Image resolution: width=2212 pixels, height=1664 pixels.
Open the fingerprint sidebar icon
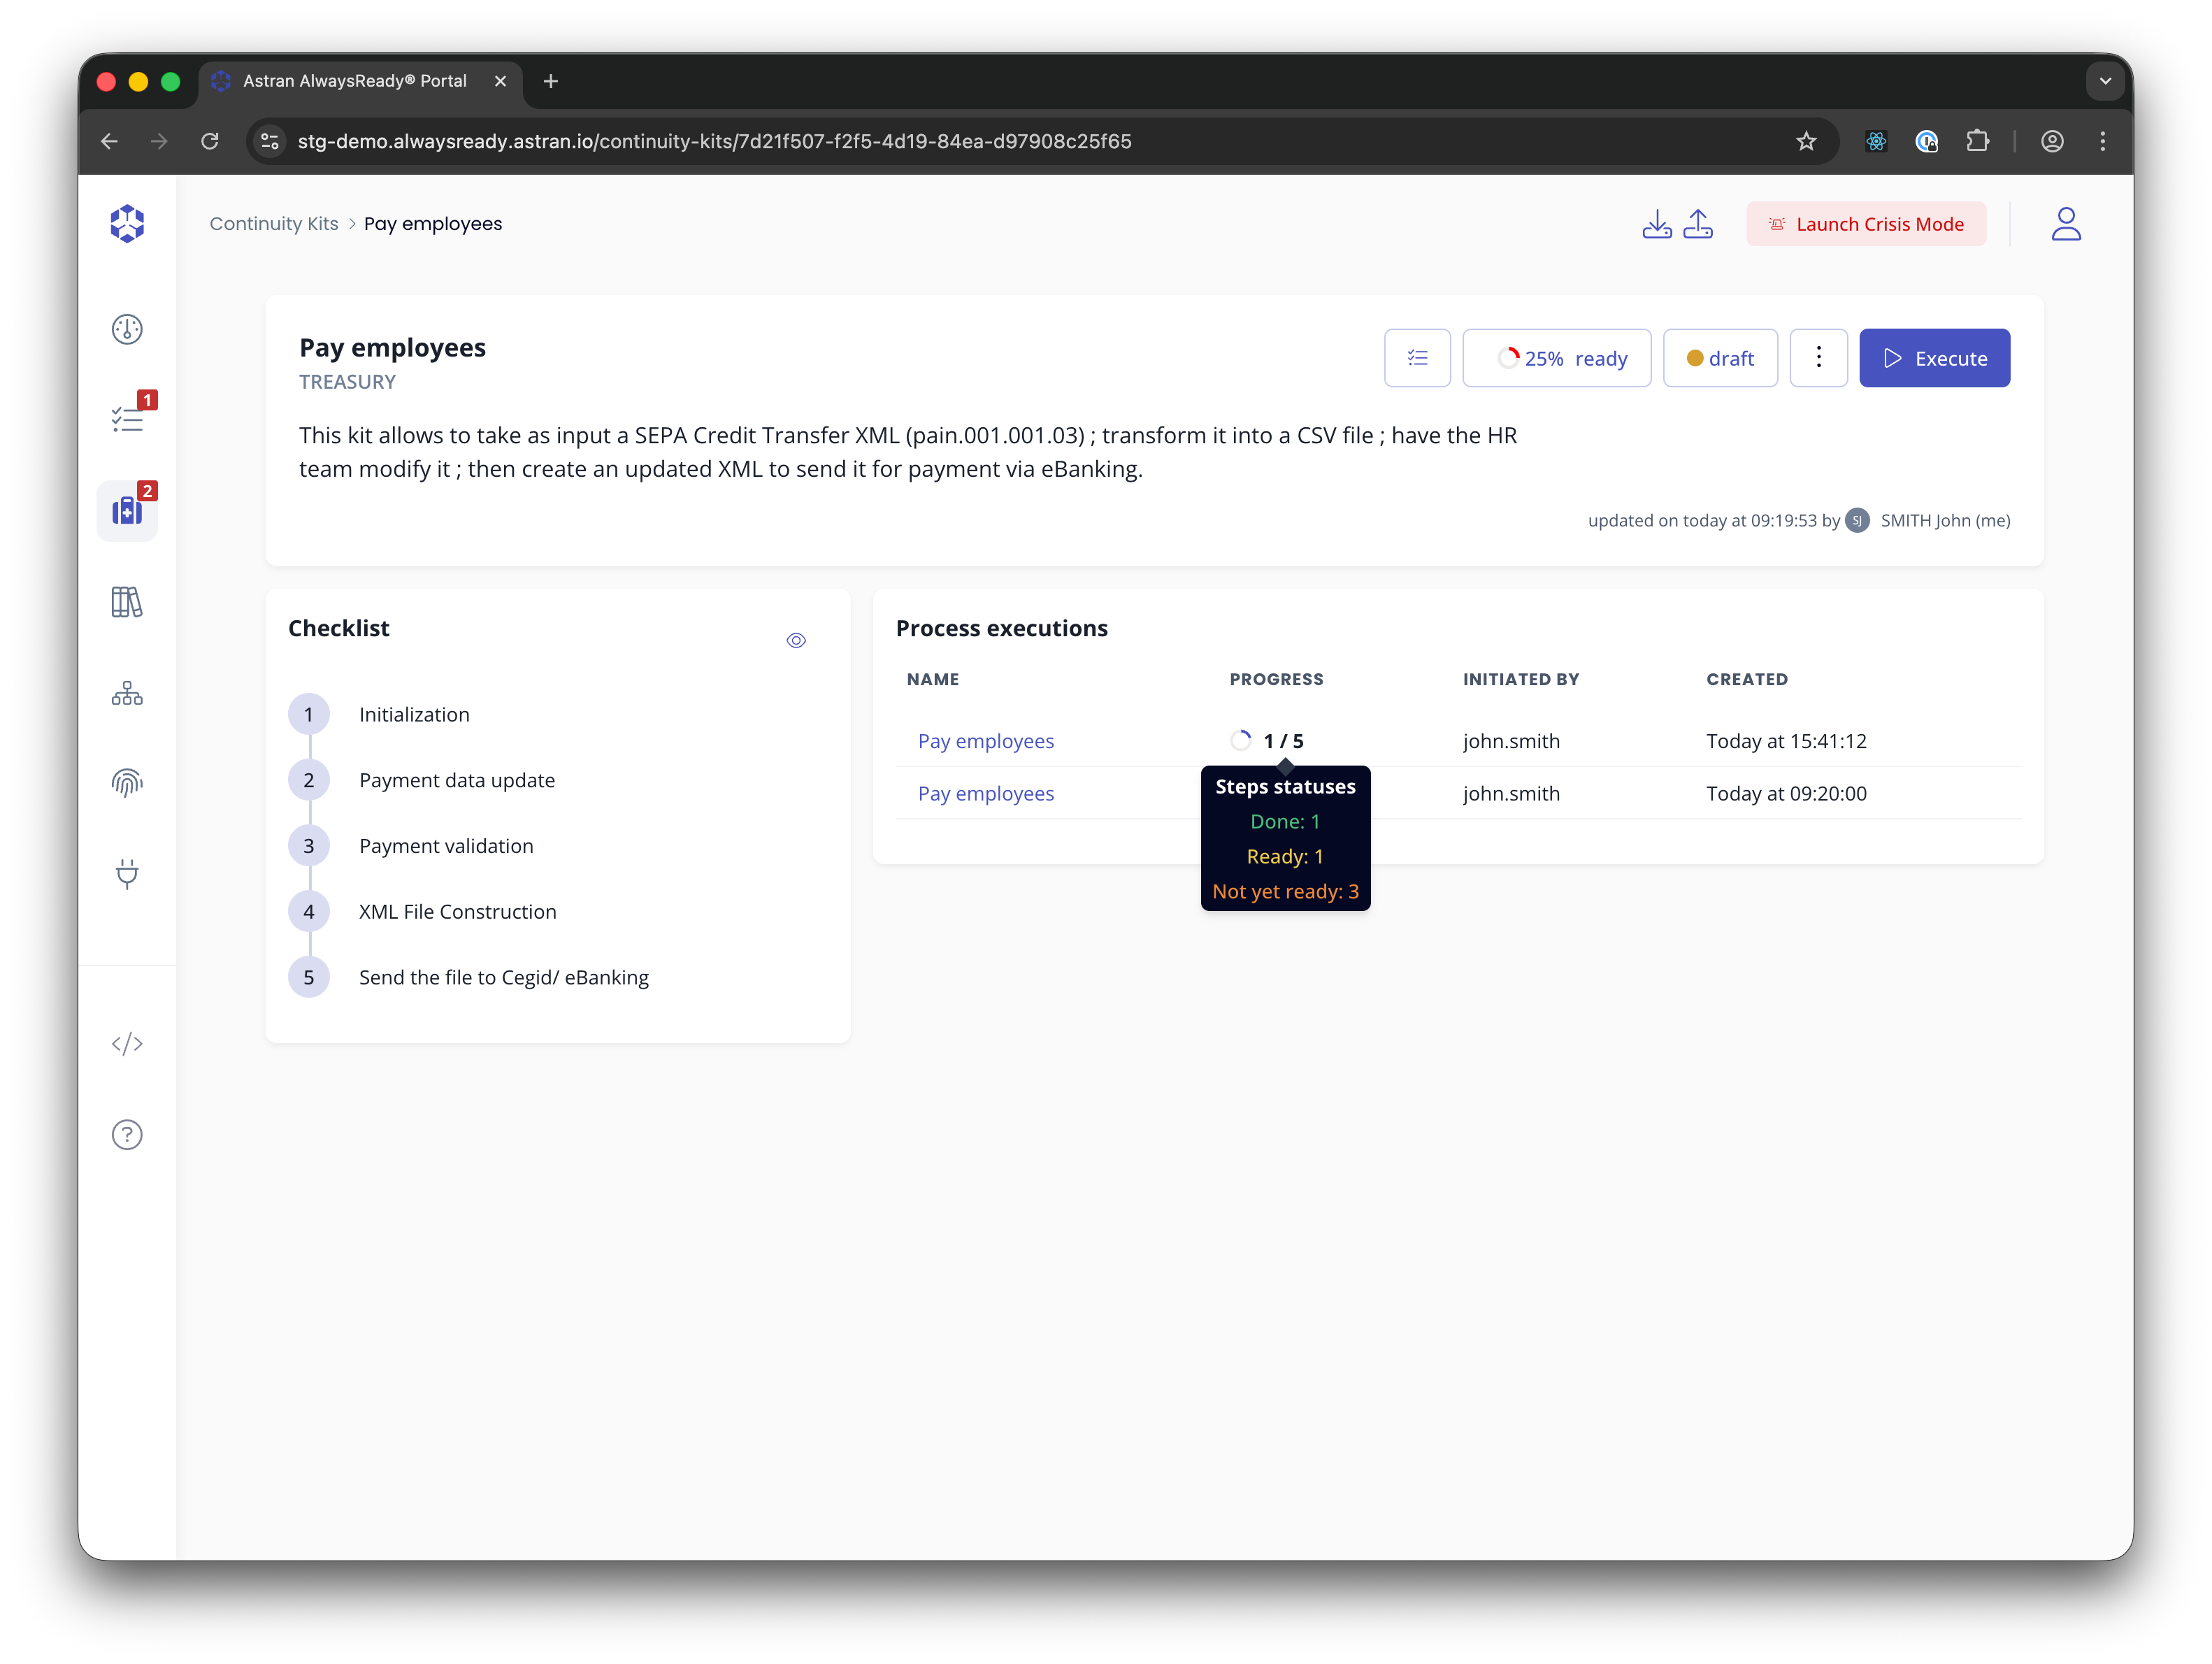[x=127, y=783]
